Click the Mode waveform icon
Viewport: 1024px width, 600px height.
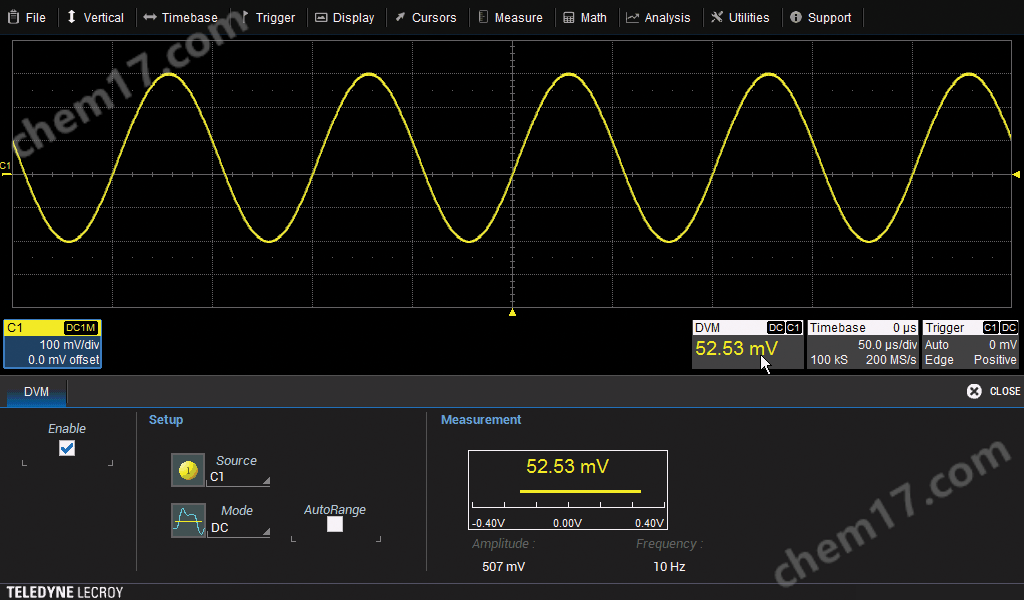(x=188, y=520)
